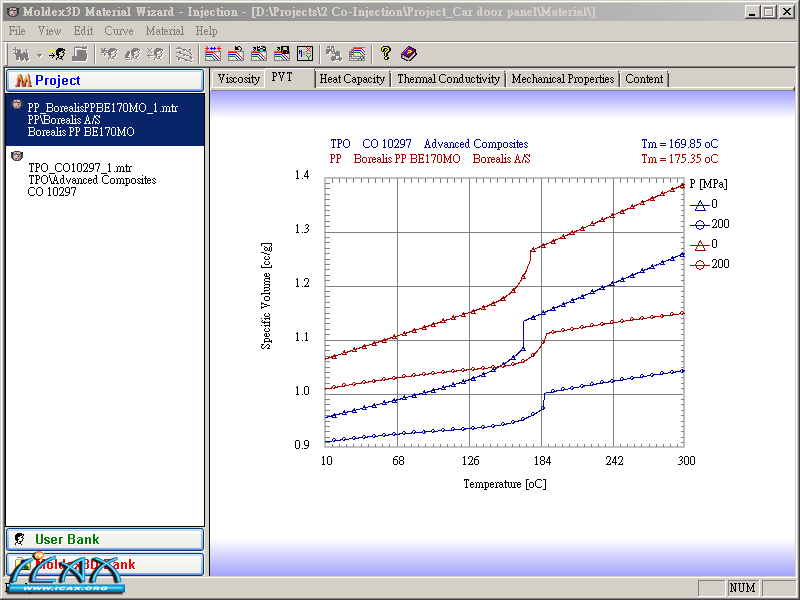Click the last stacked curves icon before help
This screenshot has width=800, height=600.
coord(357,54)
